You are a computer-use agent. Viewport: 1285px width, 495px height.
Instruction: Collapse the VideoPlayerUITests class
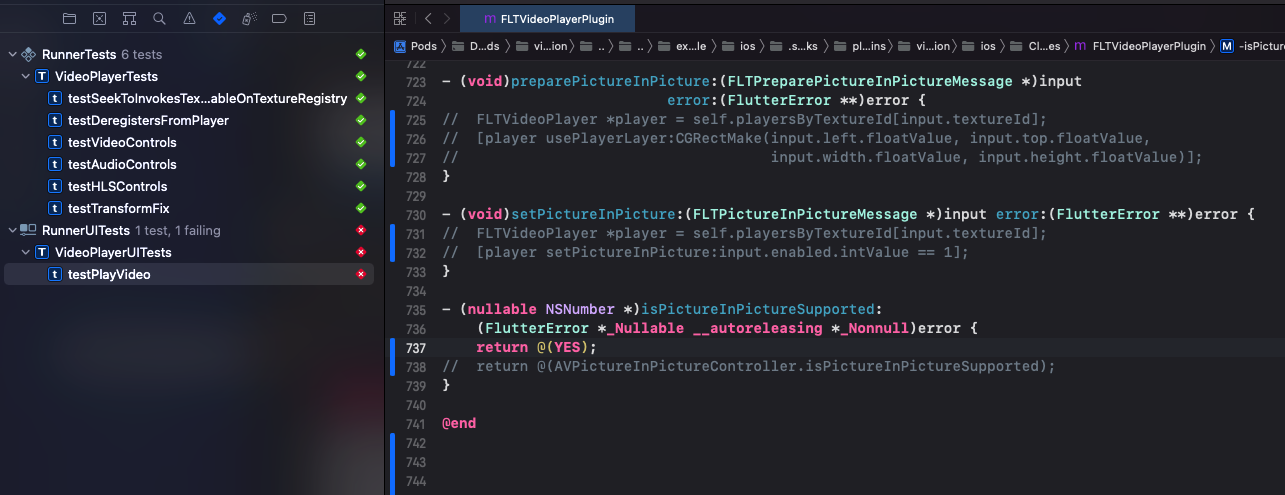click(x=25, y=252)
